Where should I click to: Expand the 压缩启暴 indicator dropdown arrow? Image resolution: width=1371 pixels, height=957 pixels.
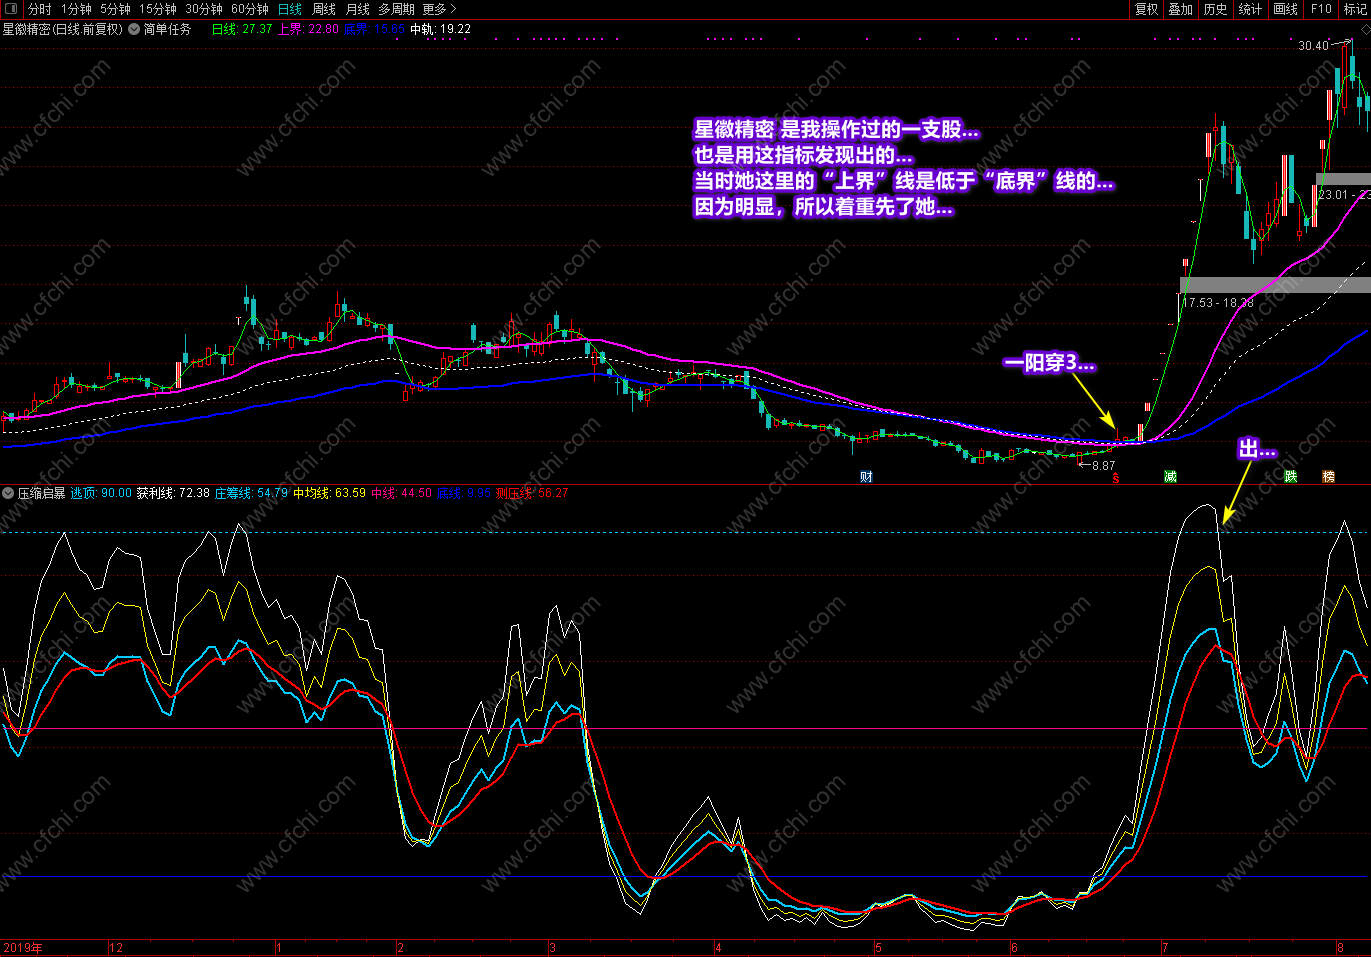[x=9, y=493]
